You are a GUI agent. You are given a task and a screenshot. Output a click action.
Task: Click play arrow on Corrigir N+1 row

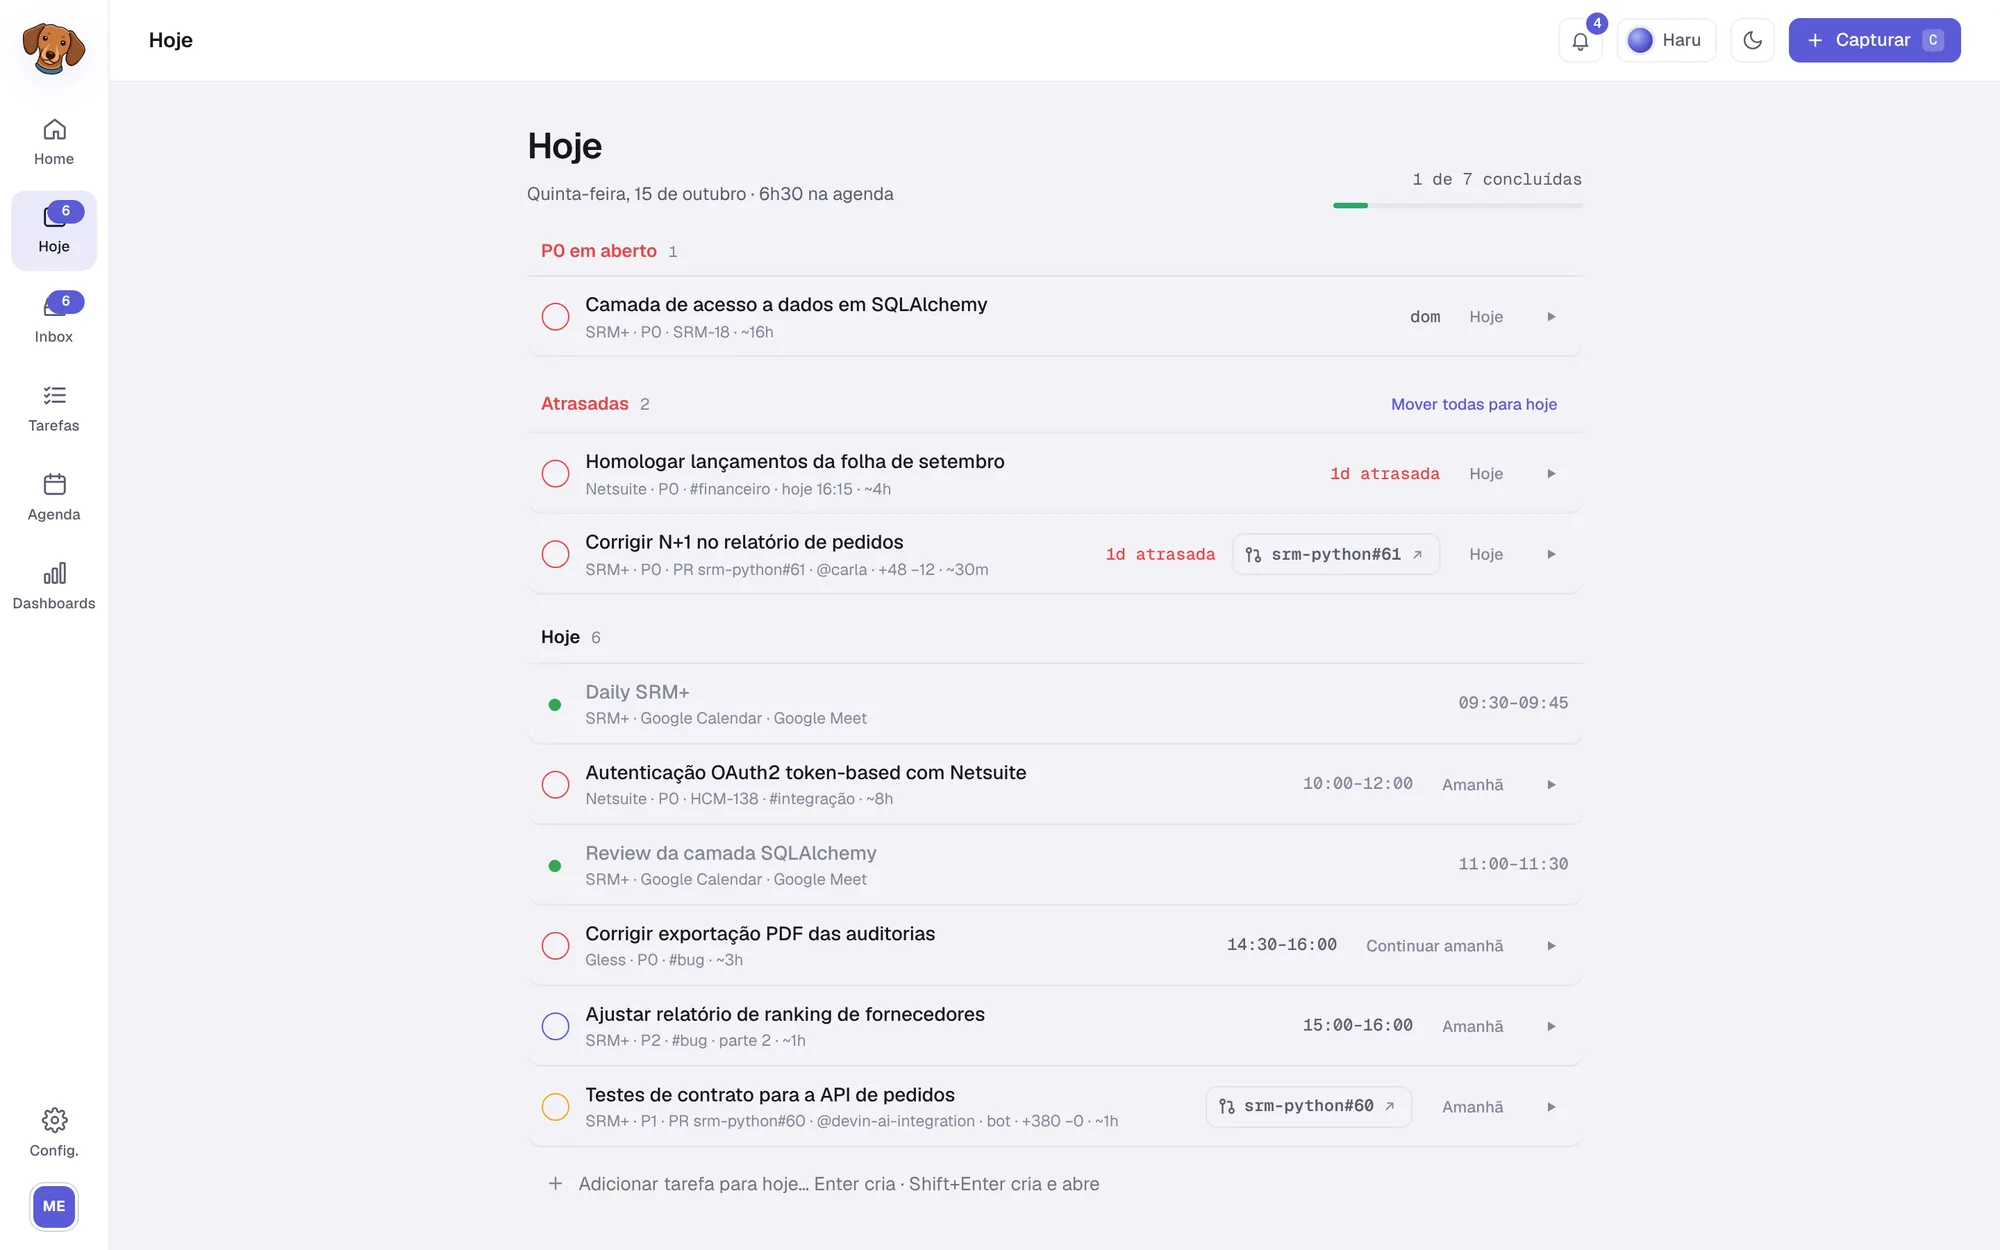coord(1551,554)
